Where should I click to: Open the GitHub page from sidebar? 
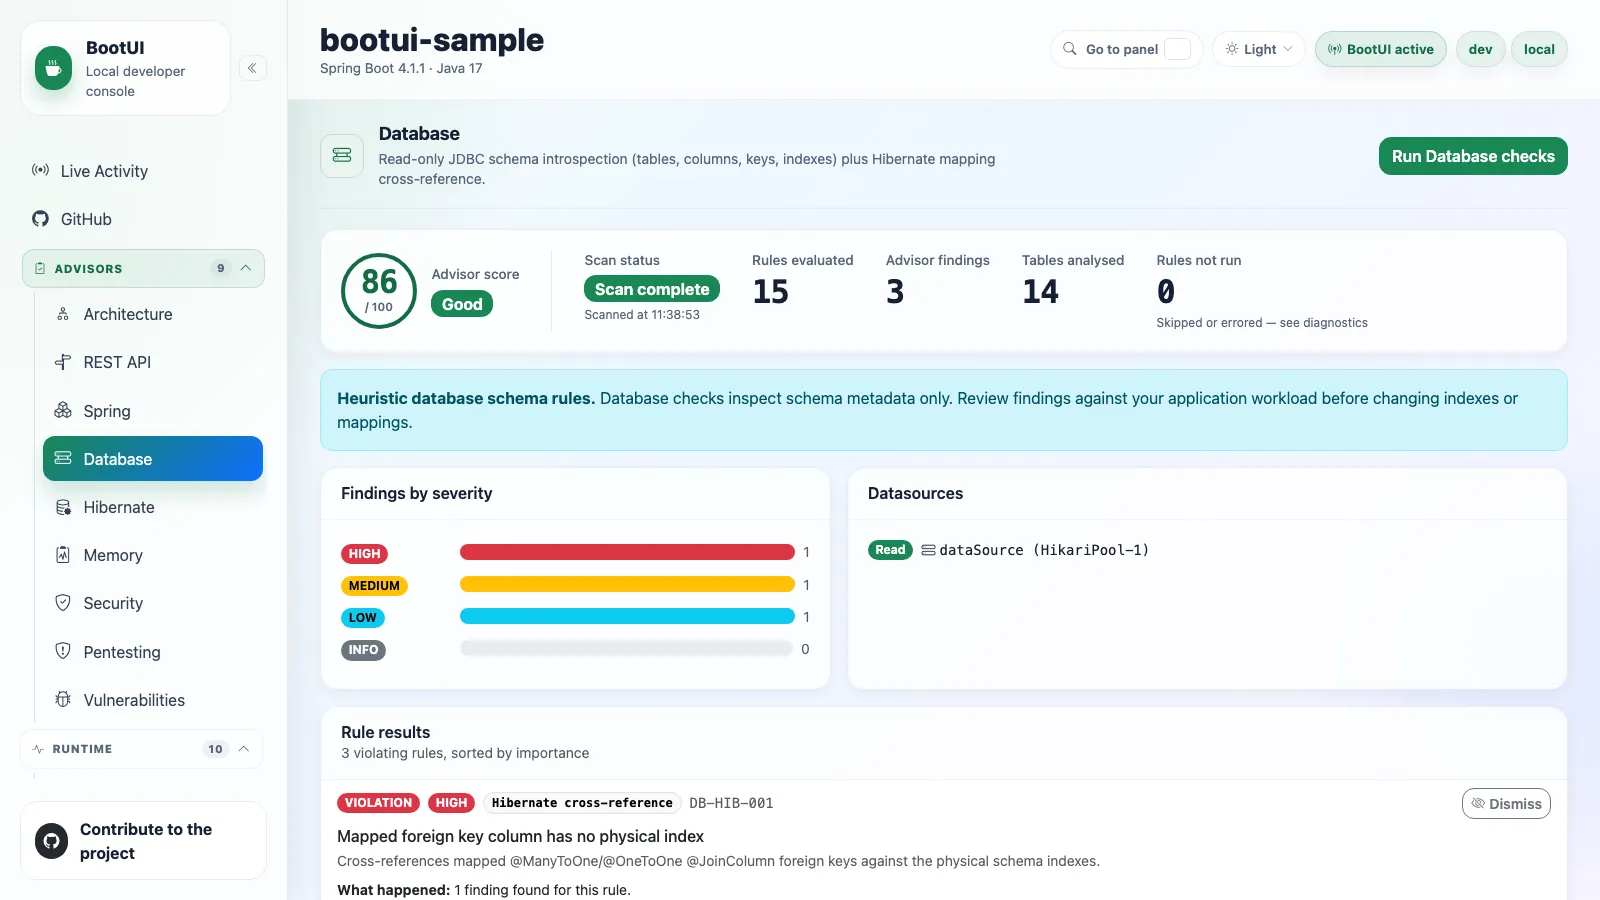[x=143, y=219]
